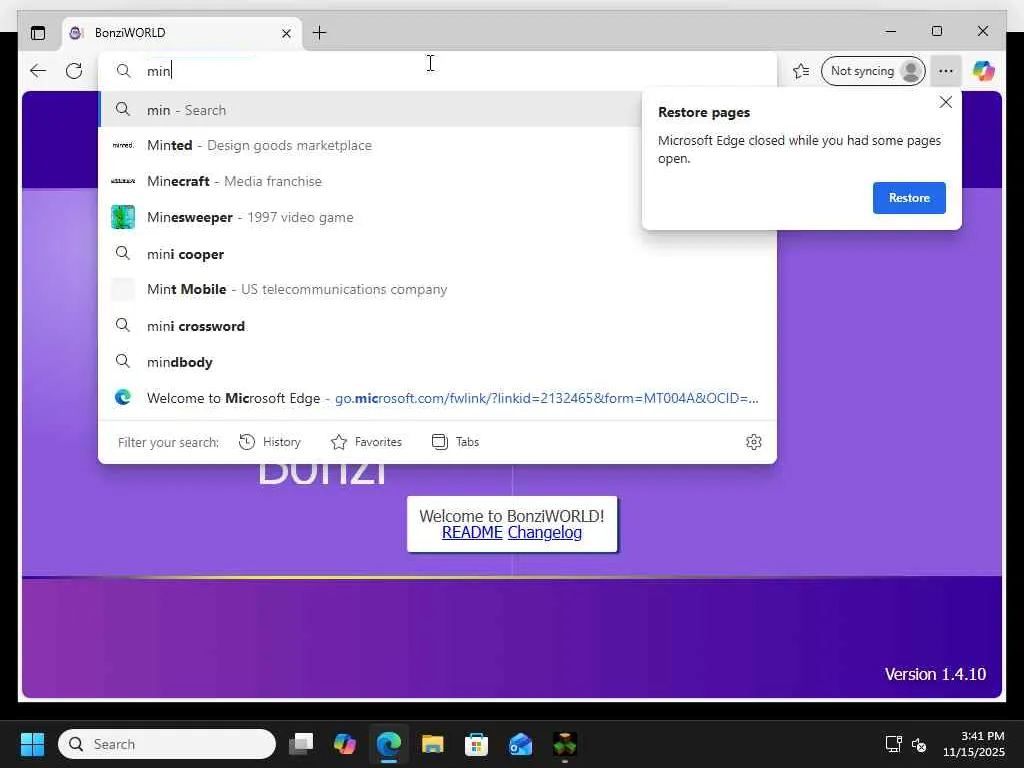Click the taskbar Search box
The width and height of the screenshot is (1024, 768).
pos(167,744)
